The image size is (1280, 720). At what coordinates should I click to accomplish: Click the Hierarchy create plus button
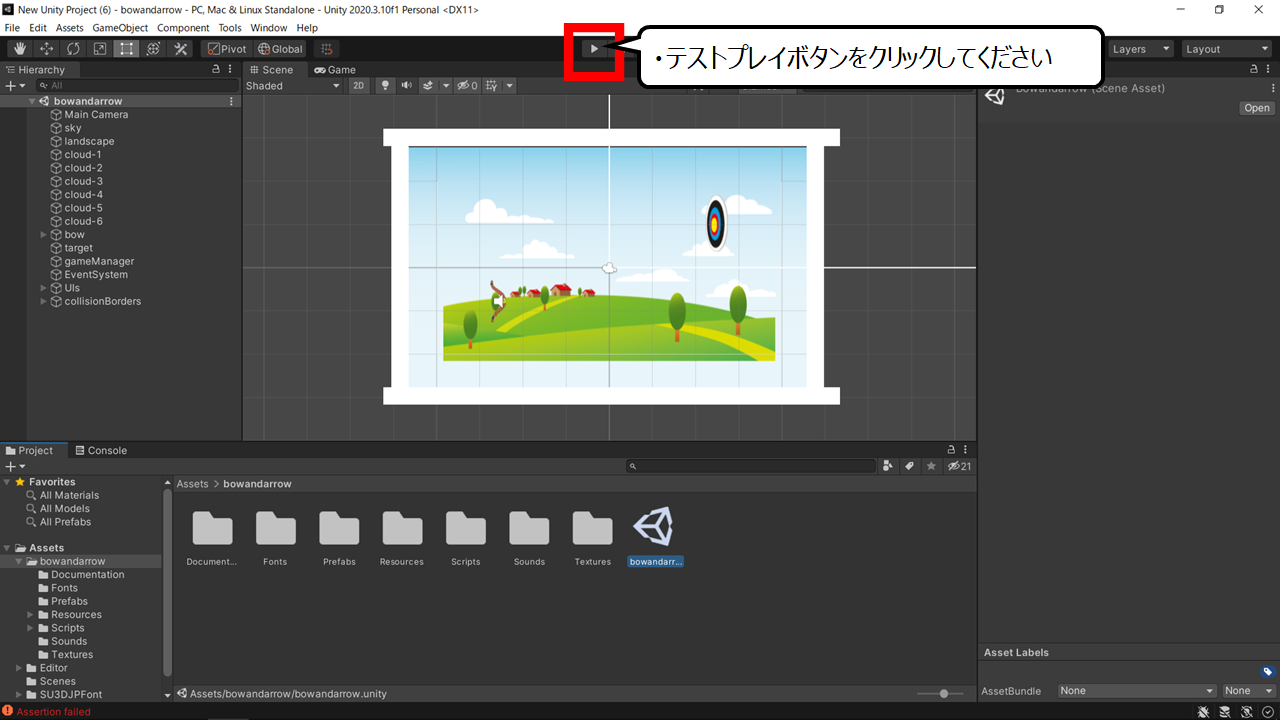click(x=13, y=86)
